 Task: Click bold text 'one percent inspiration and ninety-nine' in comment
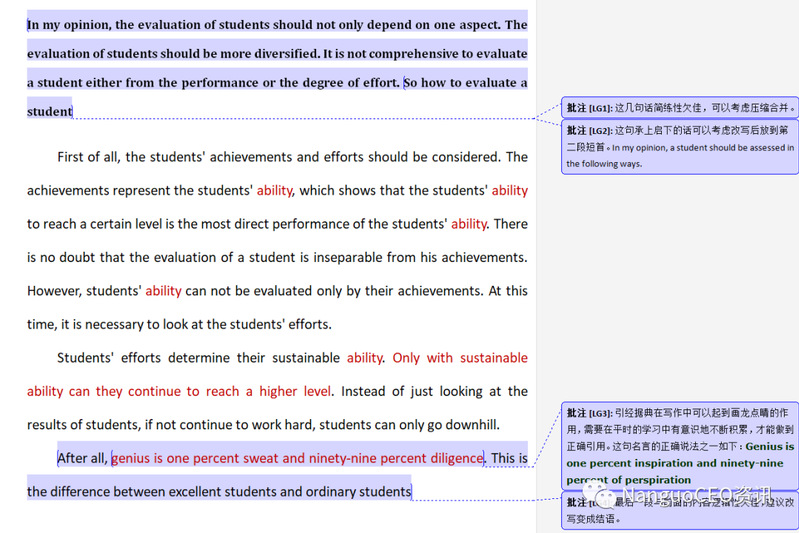675,463
